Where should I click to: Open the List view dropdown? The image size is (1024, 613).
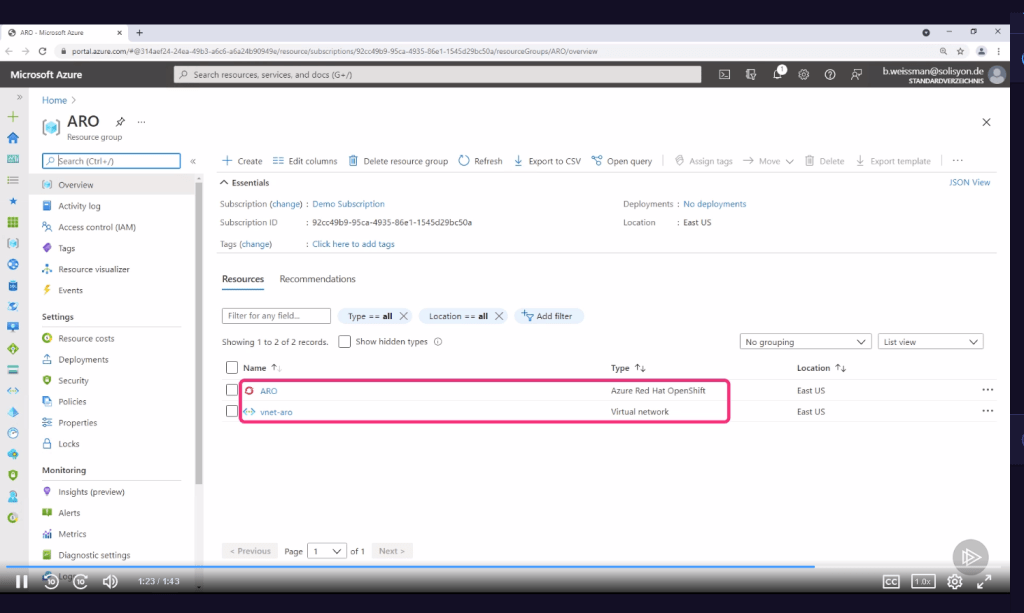pos(931,341)
